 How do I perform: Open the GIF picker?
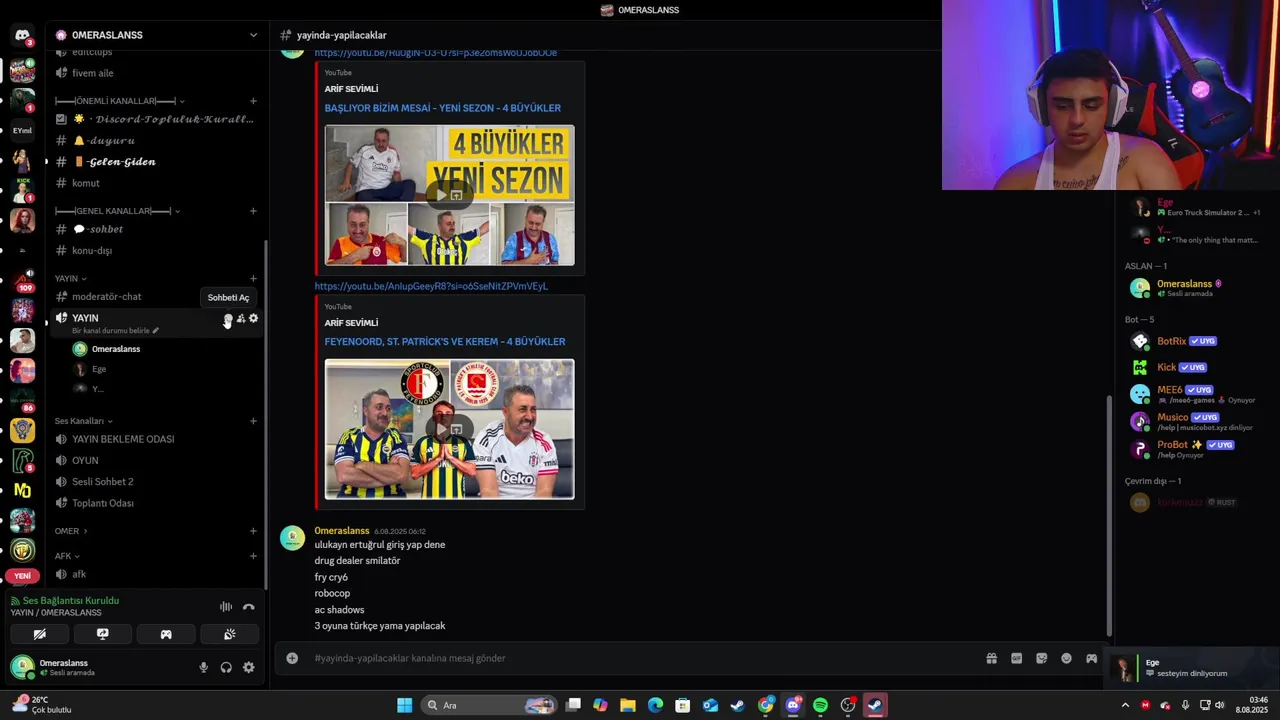click(1016, 658)
